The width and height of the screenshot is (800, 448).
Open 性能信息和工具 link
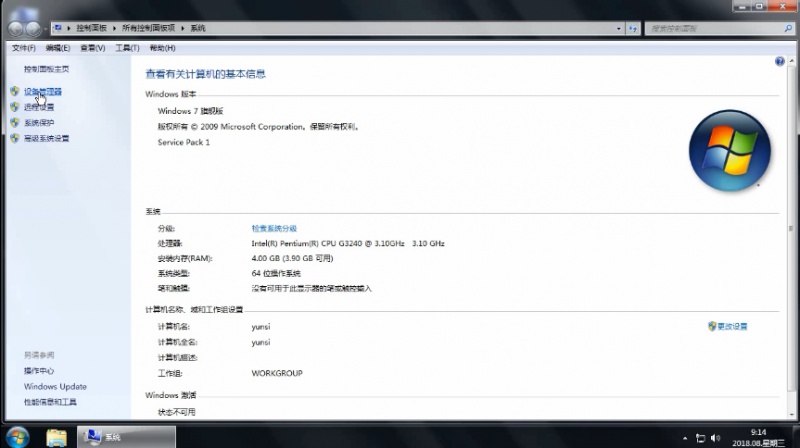[50, 402]
